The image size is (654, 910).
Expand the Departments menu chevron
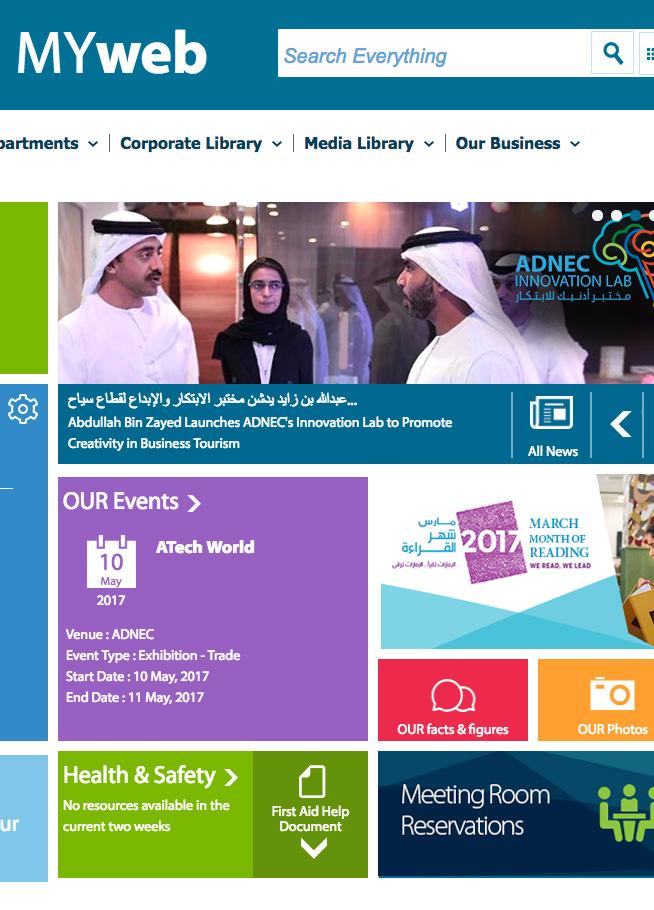(93, 144)
